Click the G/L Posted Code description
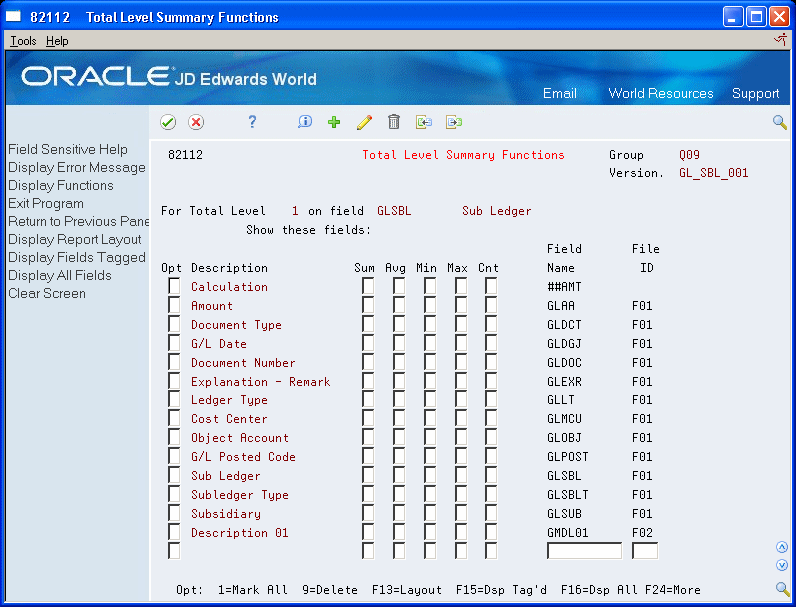Viewport: 796px width, 607px height. pos(243,457)
